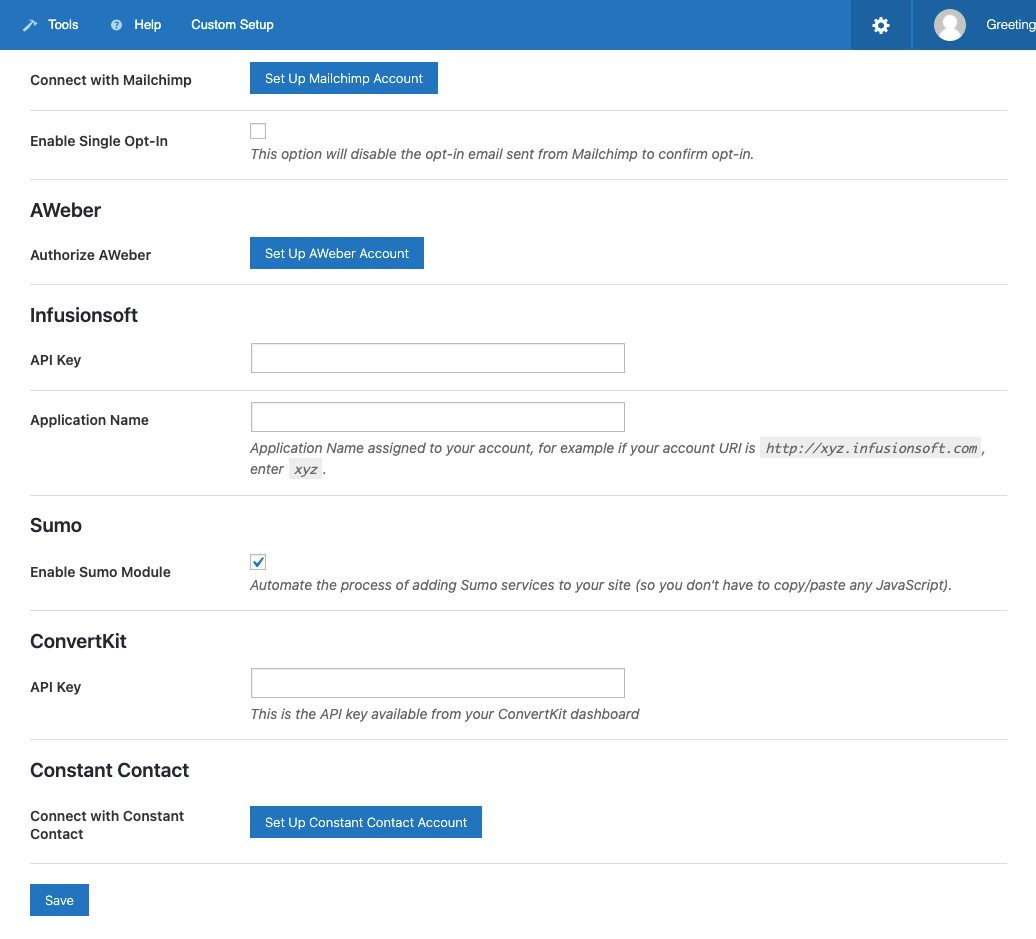Open the Custom Setup menu
The width and height of the screenshot is (1036, 939).
click(x=232, y=24)
